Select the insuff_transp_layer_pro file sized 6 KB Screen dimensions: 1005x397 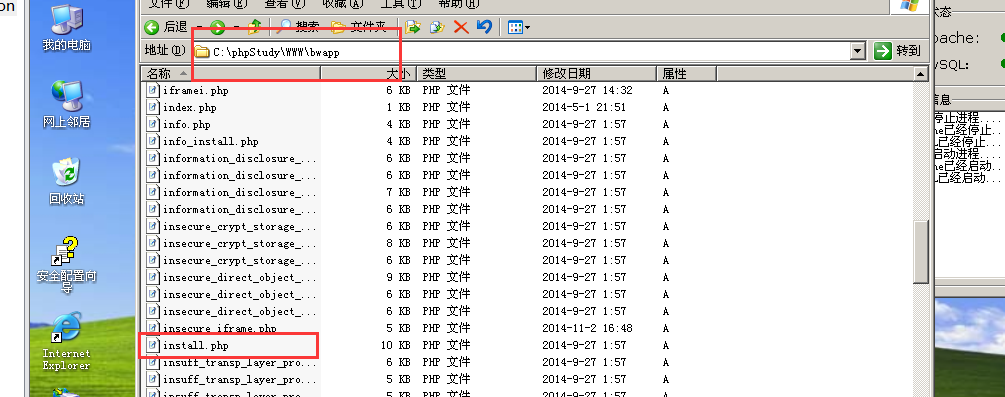click(240, 362)
